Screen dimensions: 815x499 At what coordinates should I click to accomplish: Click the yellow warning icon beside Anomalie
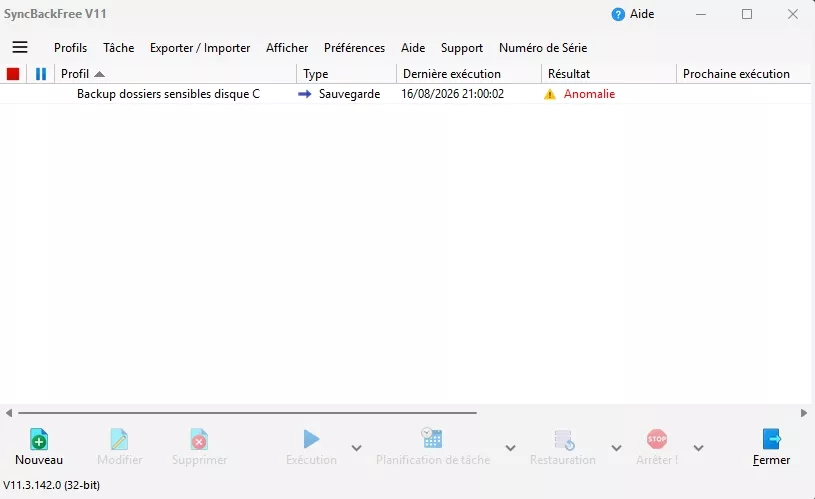coord(550,94)
